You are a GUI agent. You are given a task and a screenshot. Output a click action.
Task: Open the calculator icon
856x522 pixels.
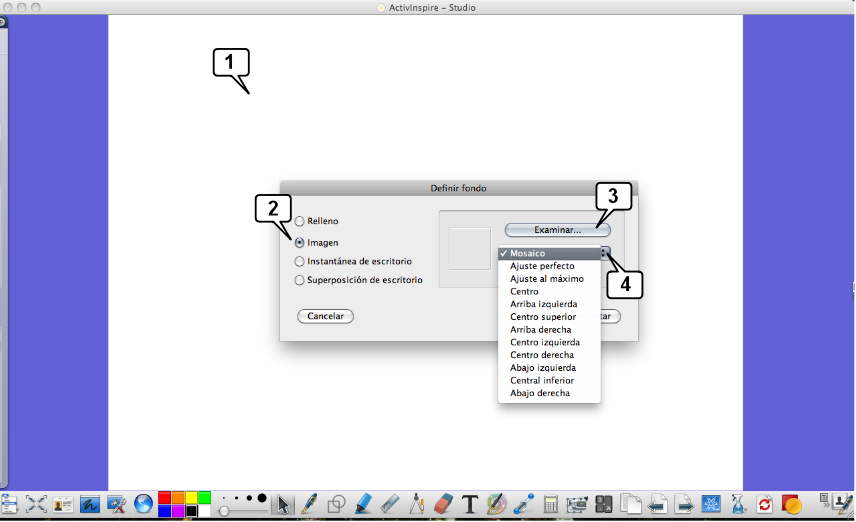click(x=550, y=505)
